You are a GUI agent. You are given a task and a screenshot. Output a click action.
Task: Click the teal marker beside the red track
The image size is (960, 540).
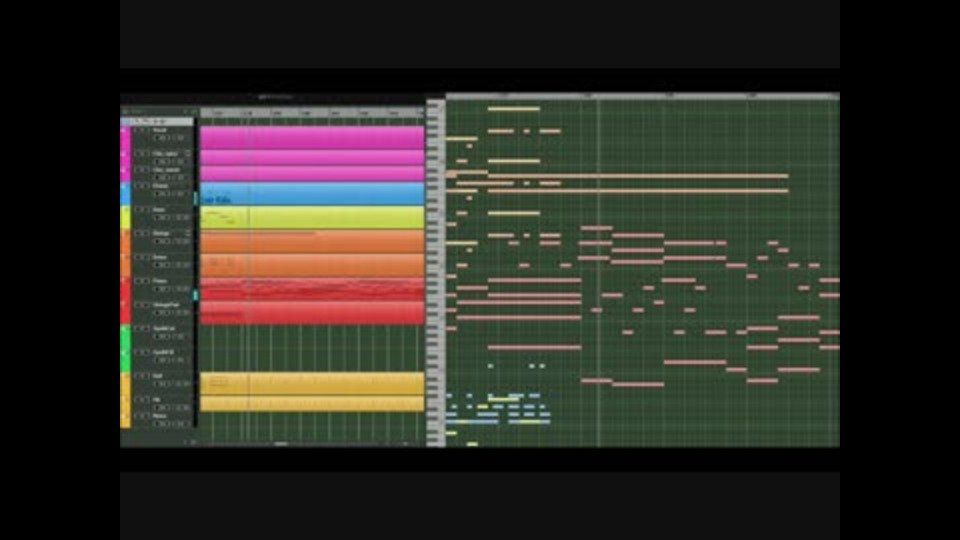point(196,295)
